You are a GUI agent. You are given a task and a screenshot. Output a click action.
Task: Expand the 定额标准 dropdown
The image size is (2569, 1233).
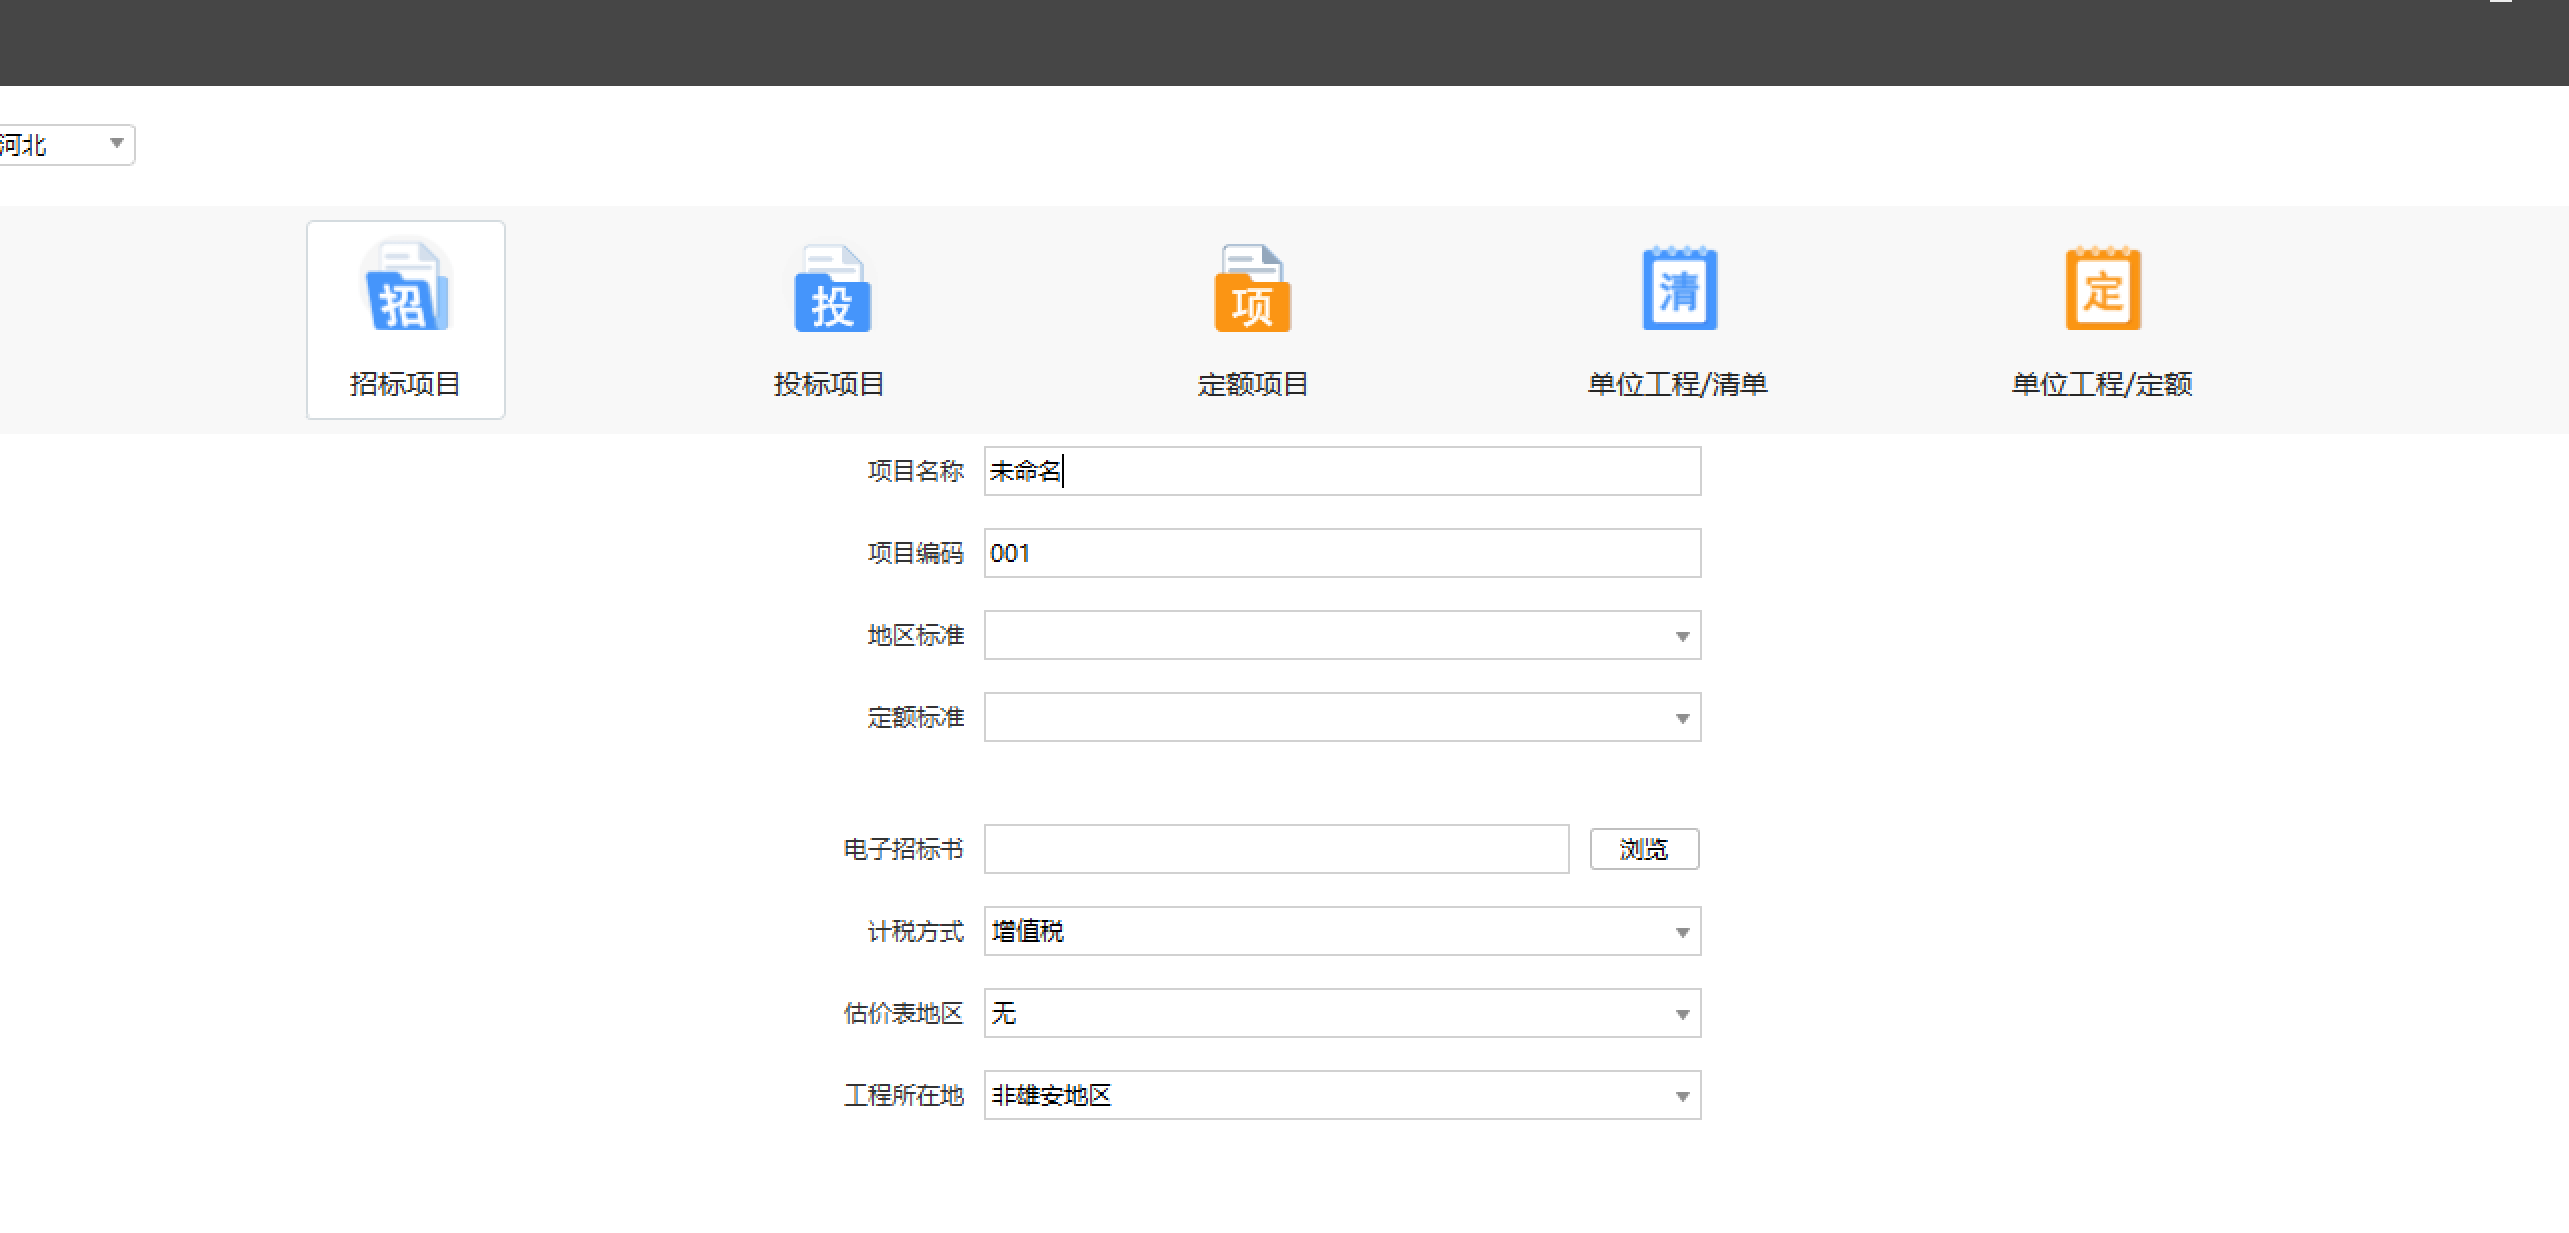[x=1342, y=717]
